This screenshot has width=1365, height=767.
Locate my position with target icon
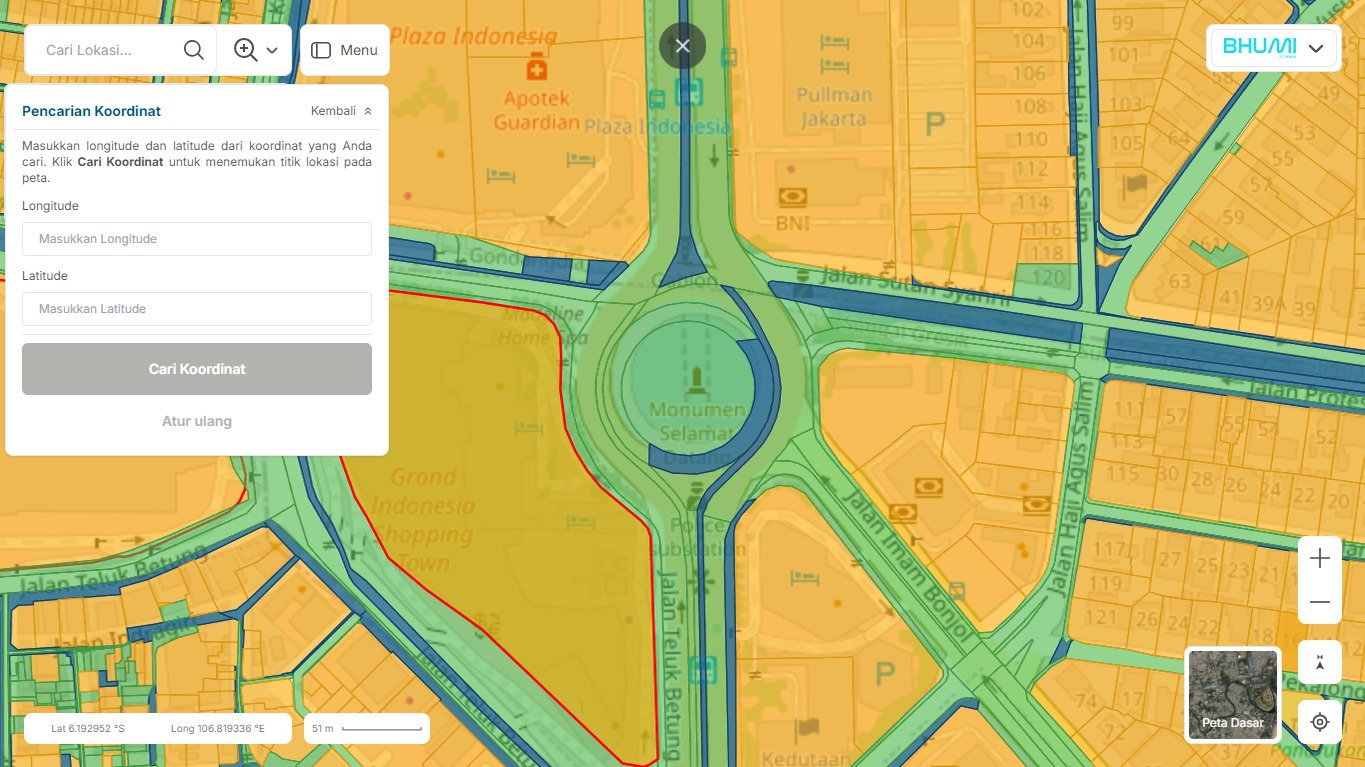point(1320,722)
